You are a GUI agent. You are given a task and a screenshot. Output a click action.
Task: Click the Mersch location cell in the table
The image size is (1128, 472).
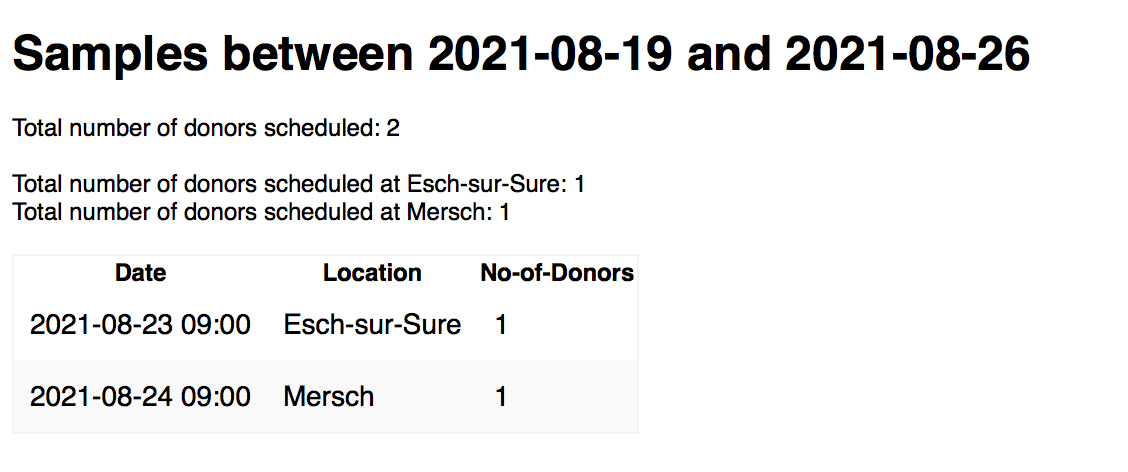(x=329, y=397)
